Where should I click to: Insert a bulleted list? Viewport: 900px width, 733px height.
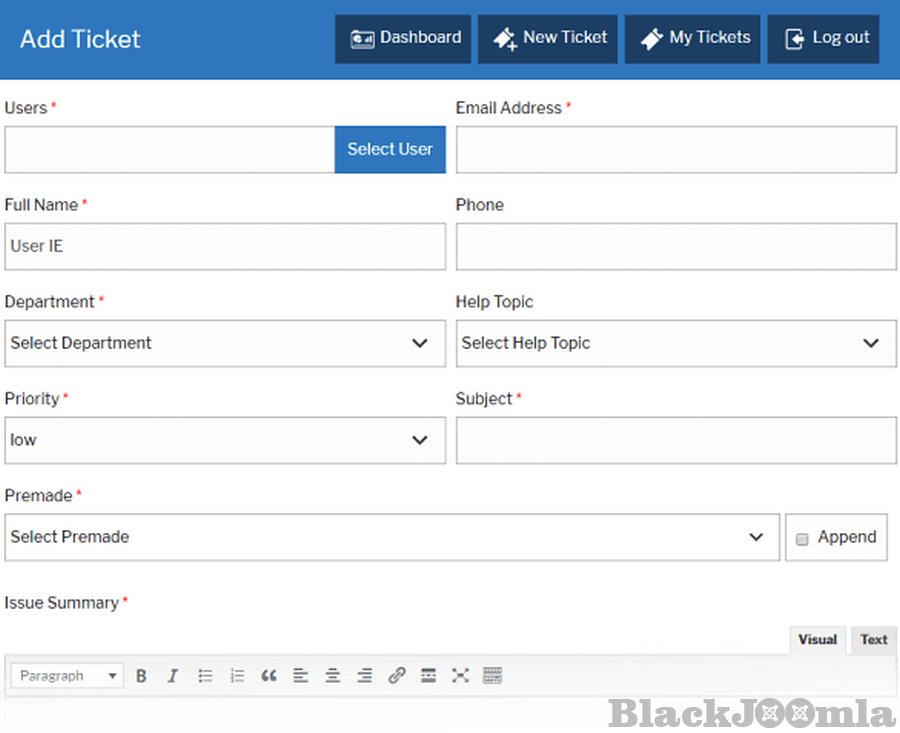tap(205, 676)
